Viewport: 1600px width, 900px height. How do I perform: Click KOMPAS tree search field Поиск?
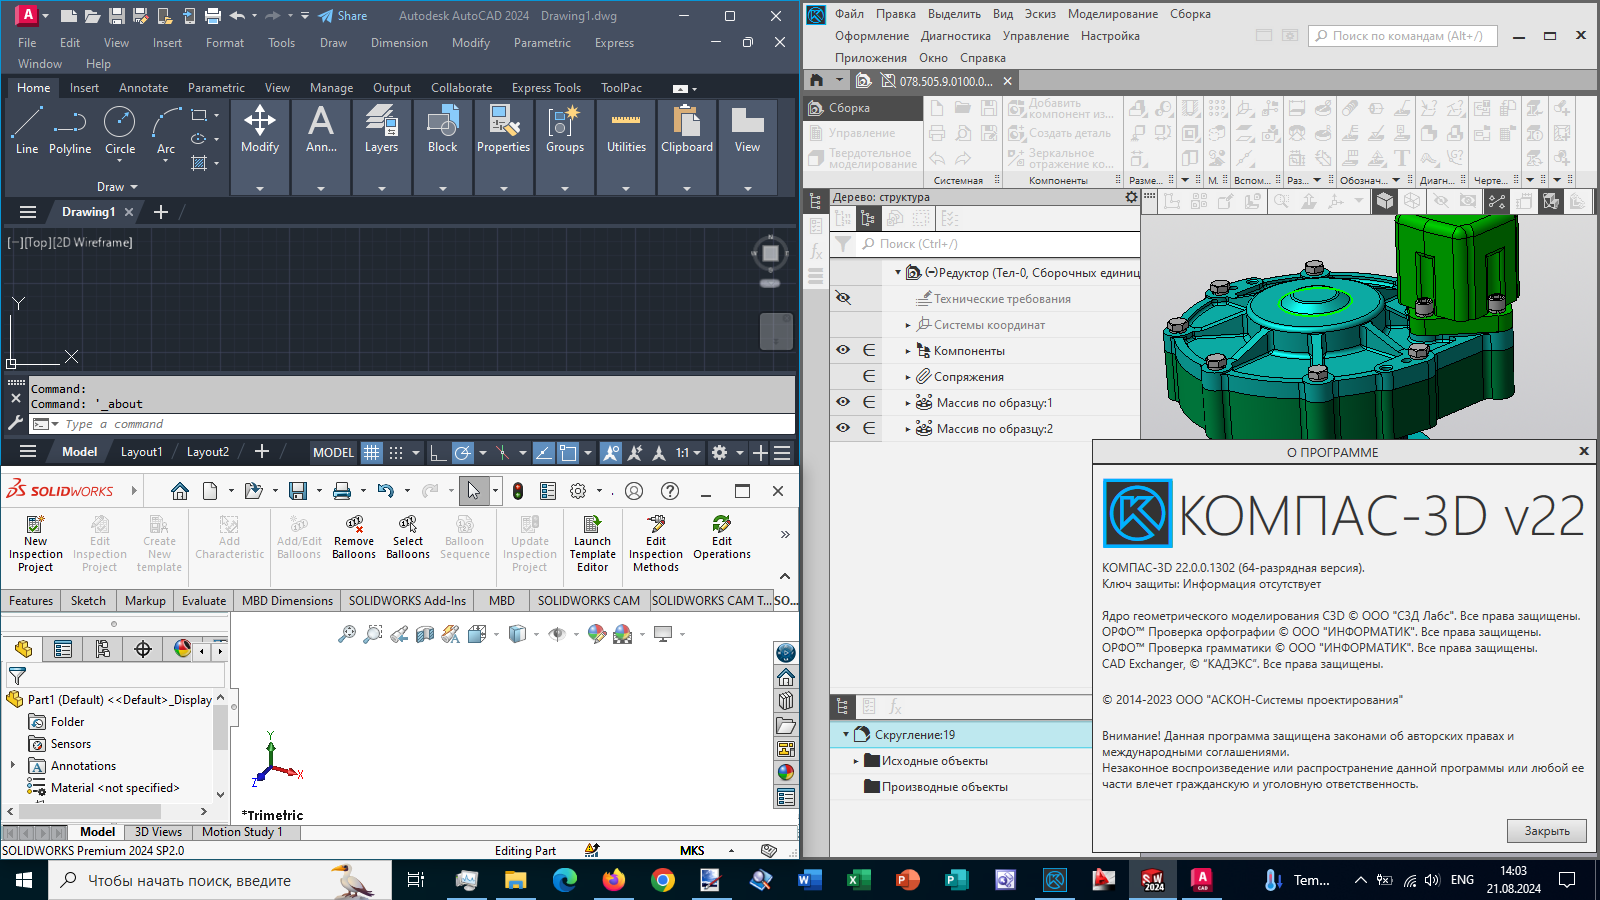pos(998,244)
